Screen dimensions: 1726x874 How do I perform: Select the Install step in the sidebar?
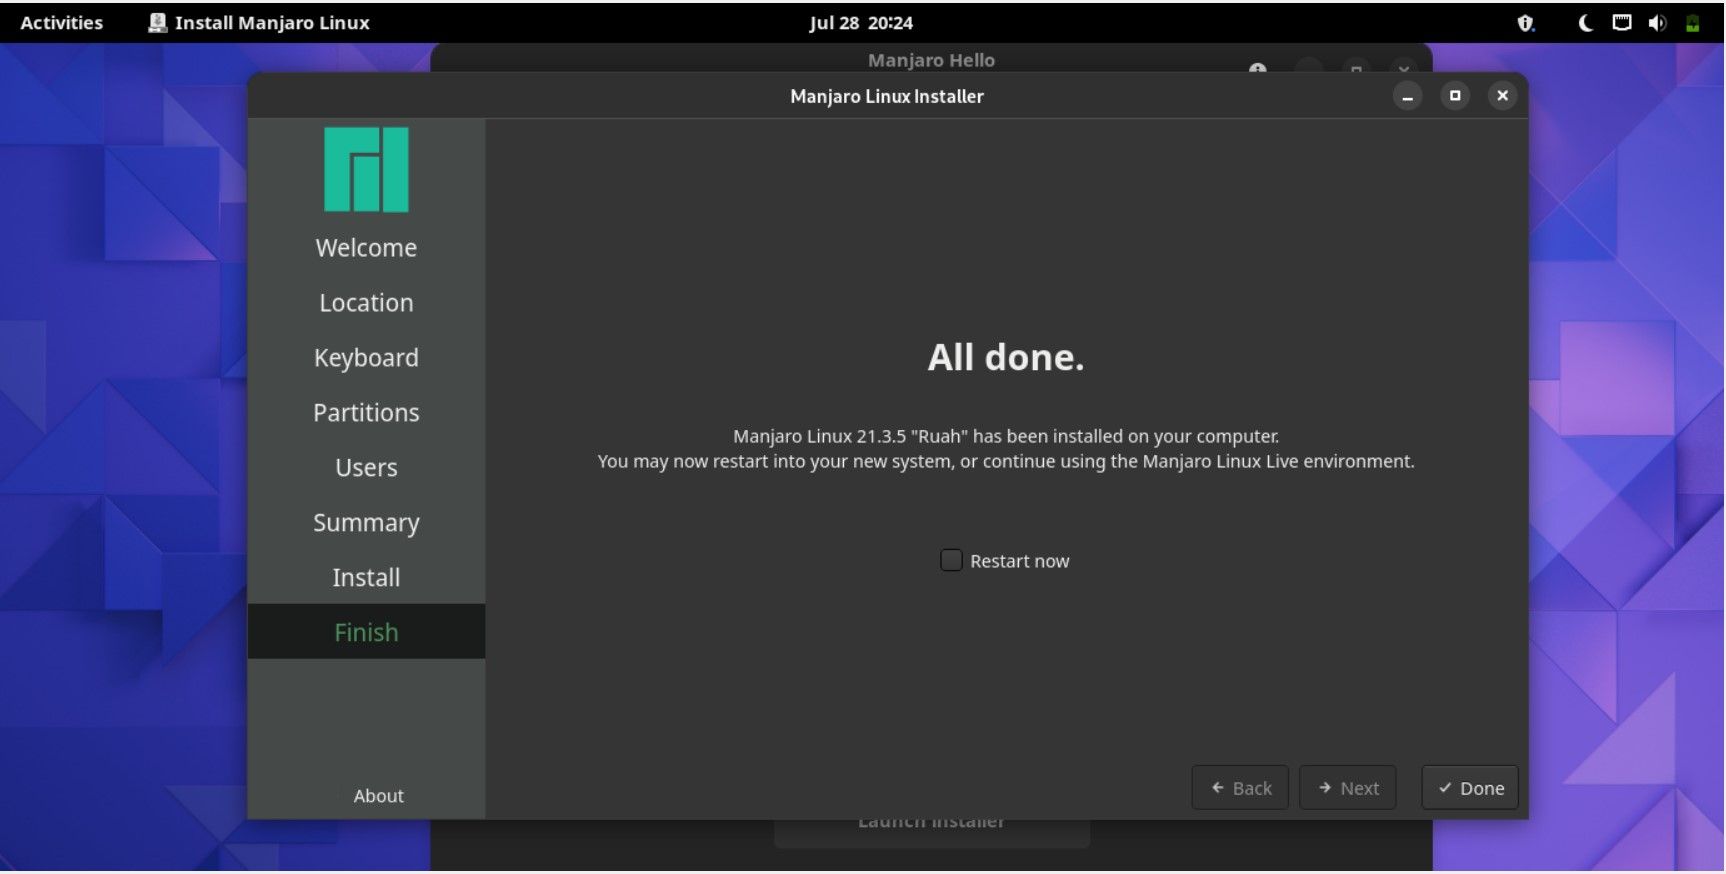[x=366, y=577]
